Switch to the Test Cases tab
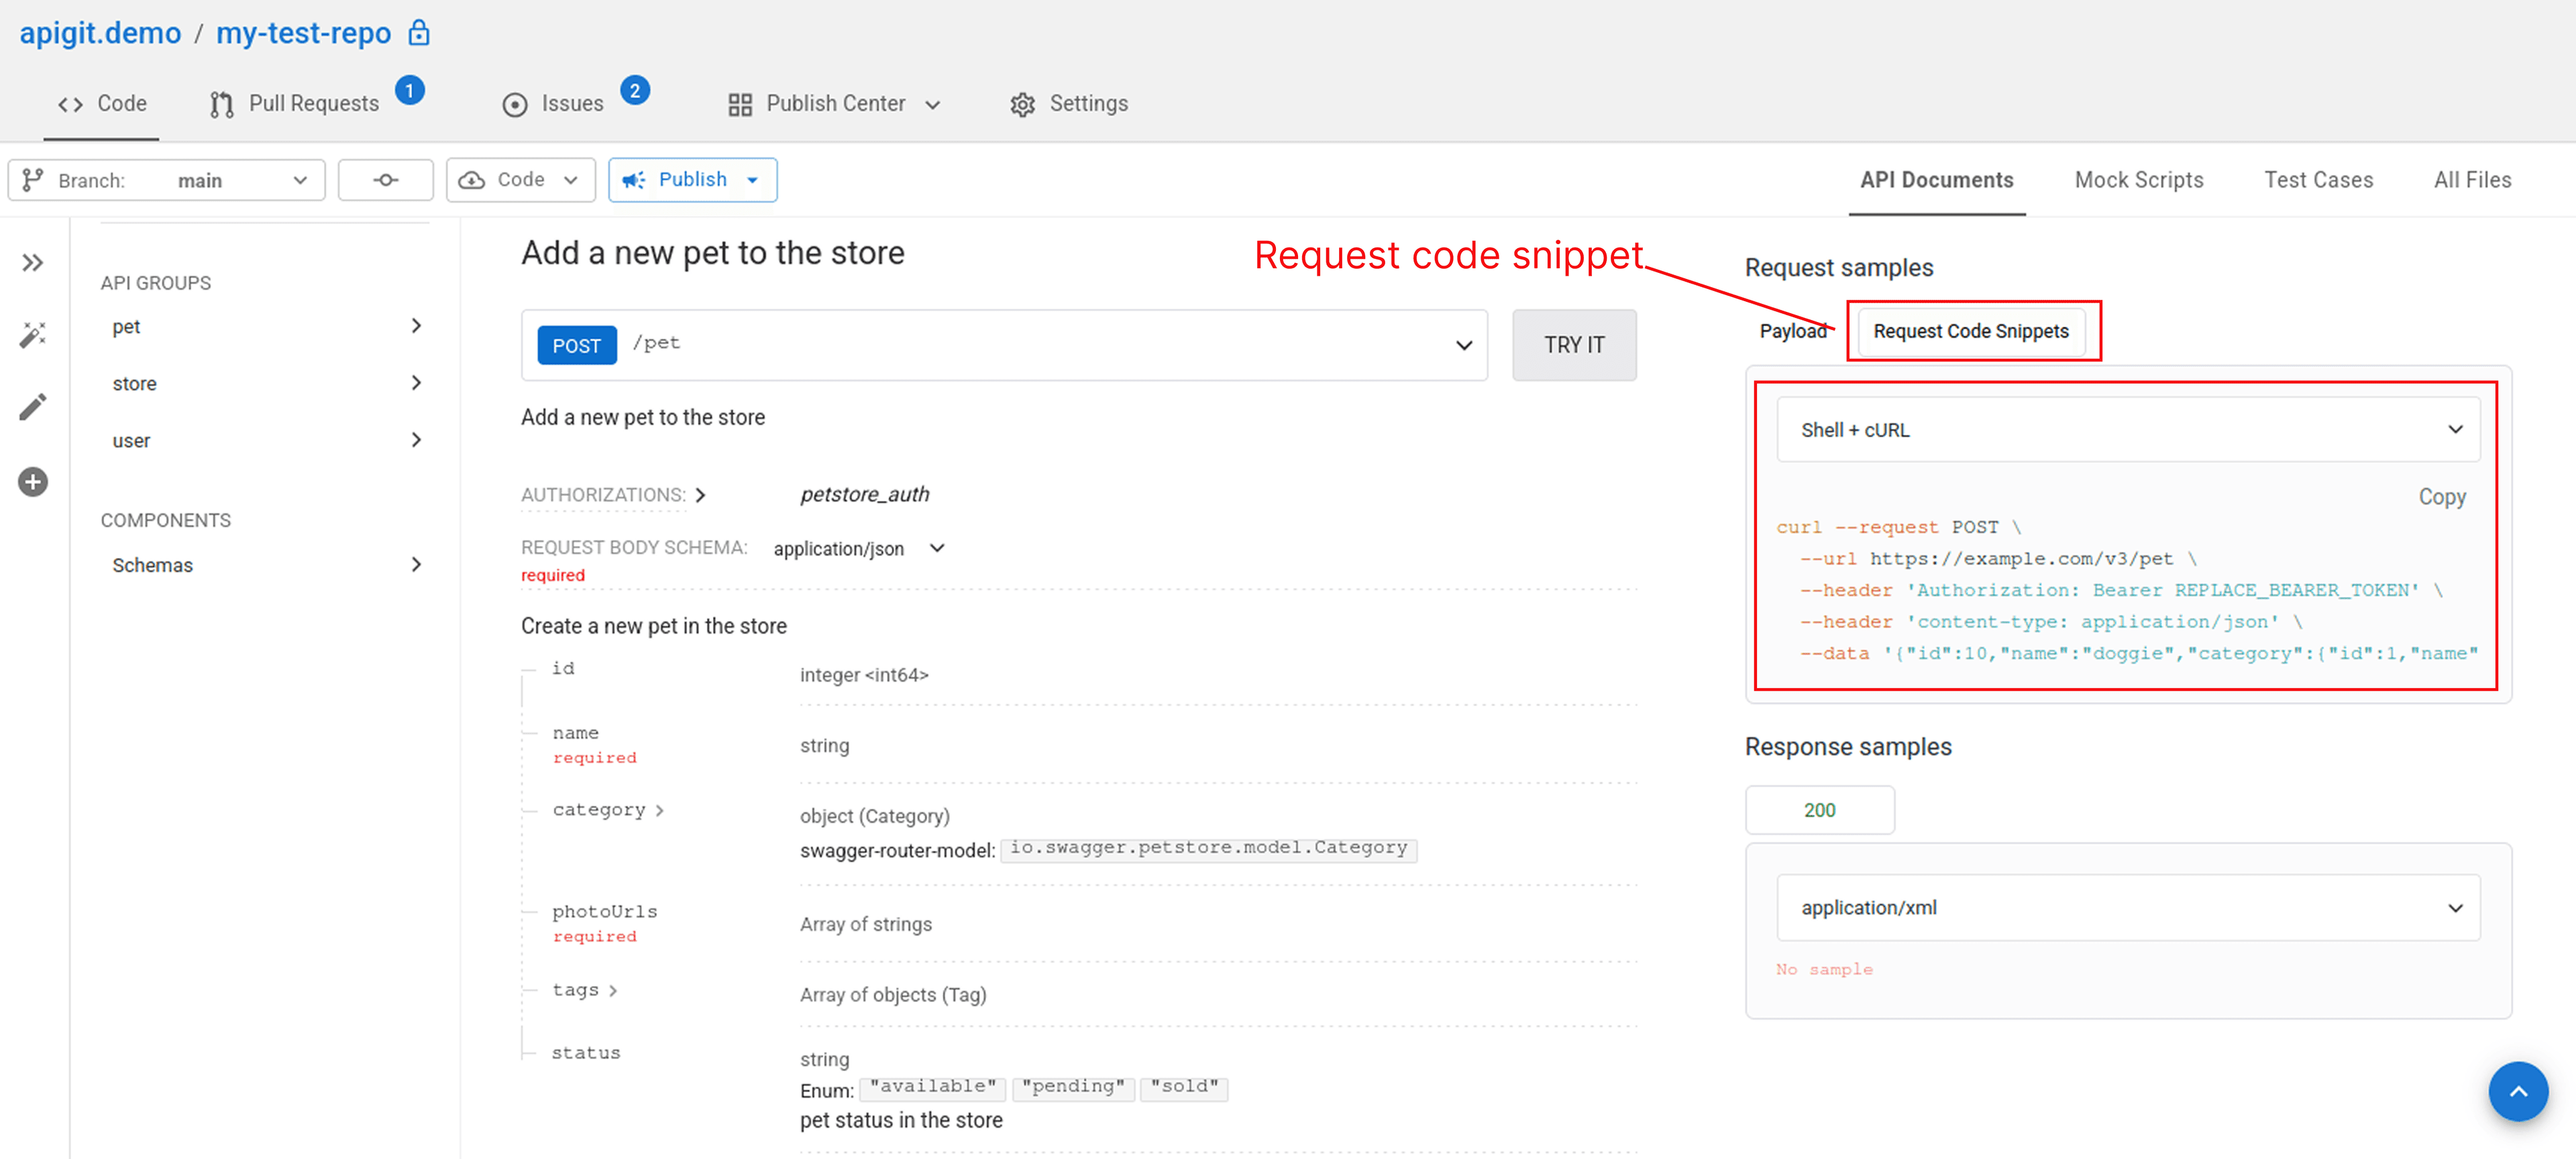The height and width of the screenshot is (1159, 2576). tap(2318, 180)
